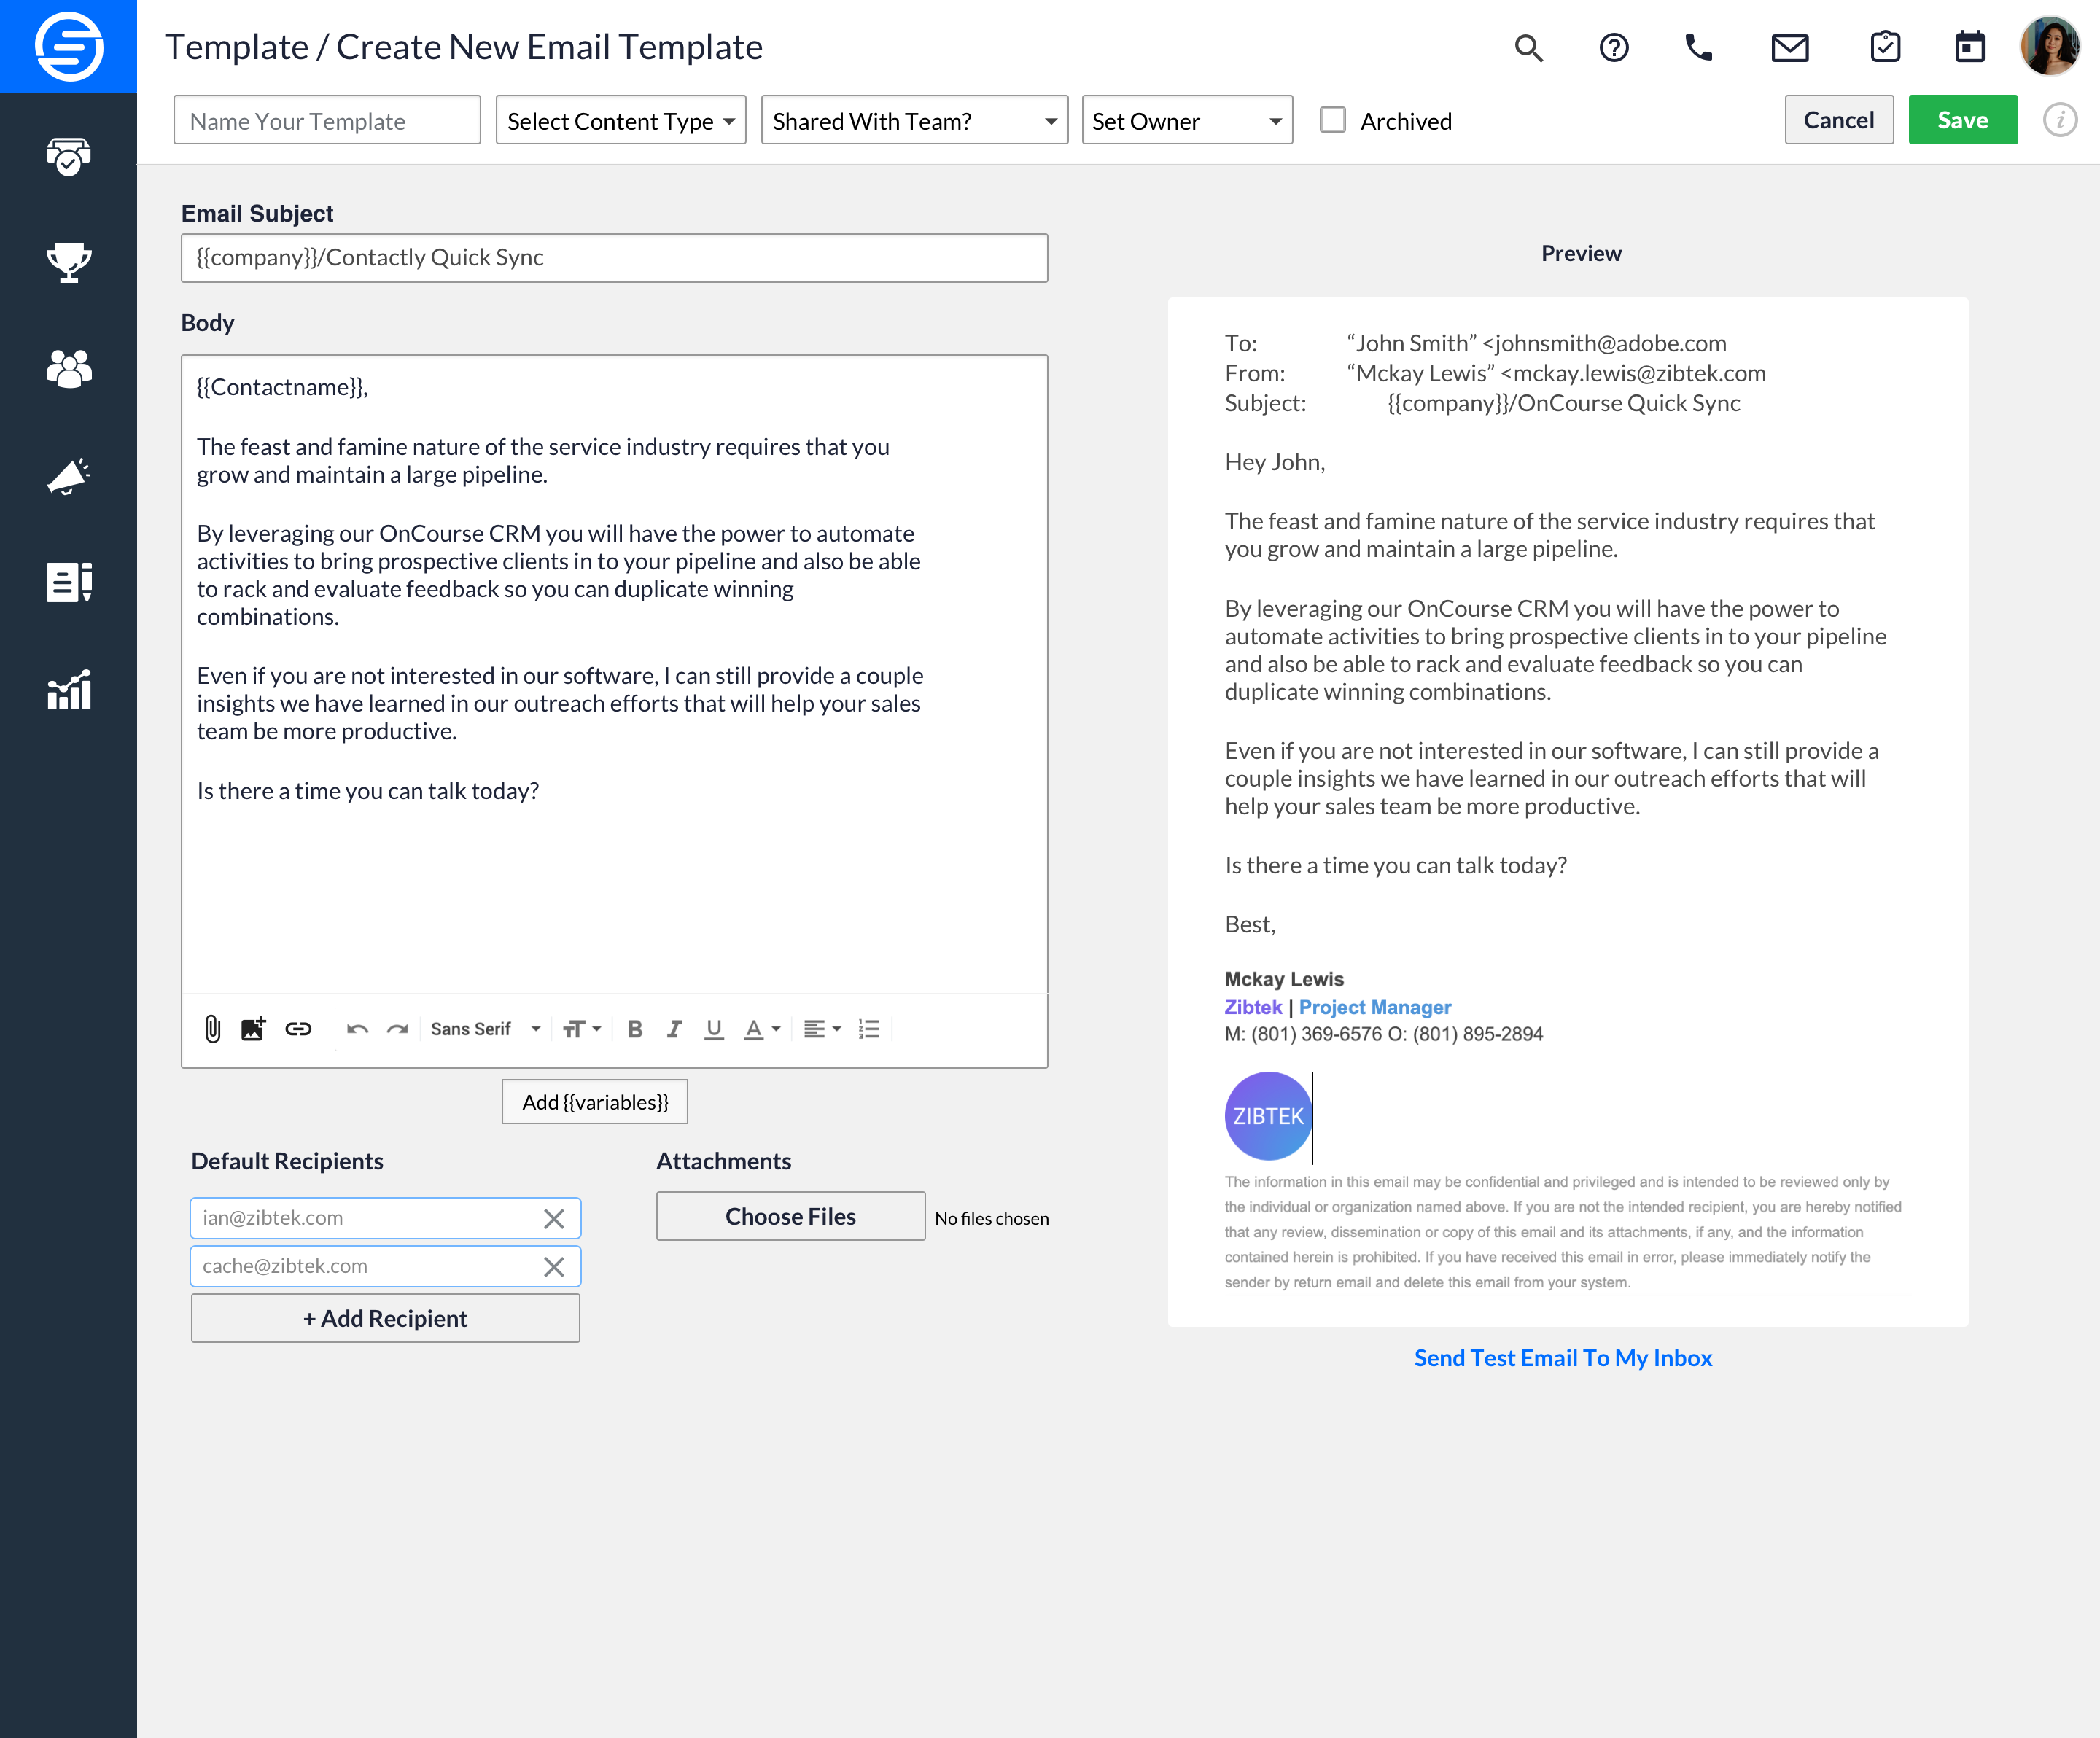The height and width of the screenshot is (1738, 2100).
Task: Click the attachment paperclip in body editor
Action: (211, 1028)
